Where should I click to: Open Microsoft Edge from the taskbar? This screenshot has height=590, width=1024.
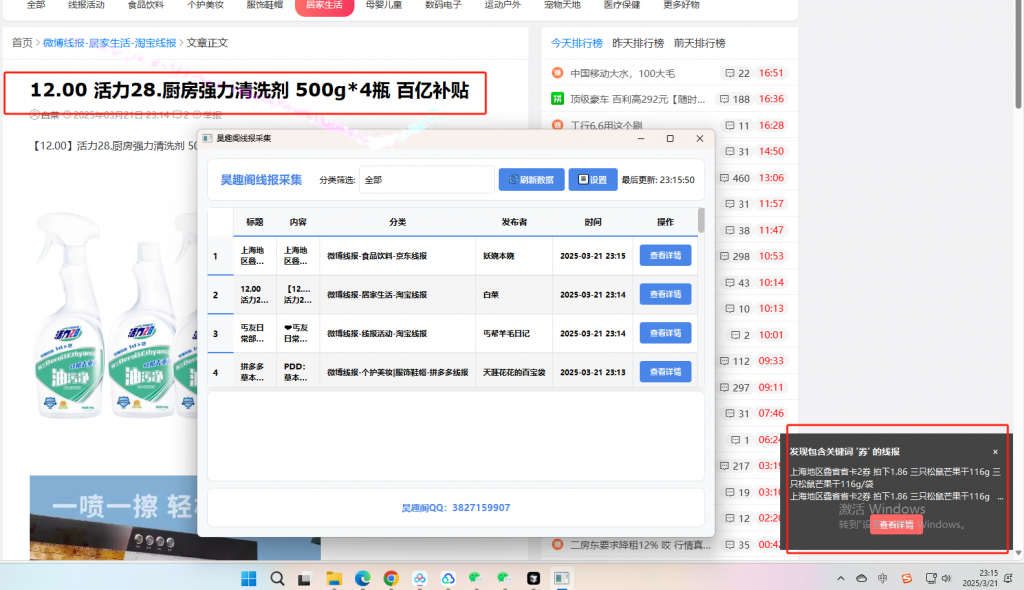point(362,578)
